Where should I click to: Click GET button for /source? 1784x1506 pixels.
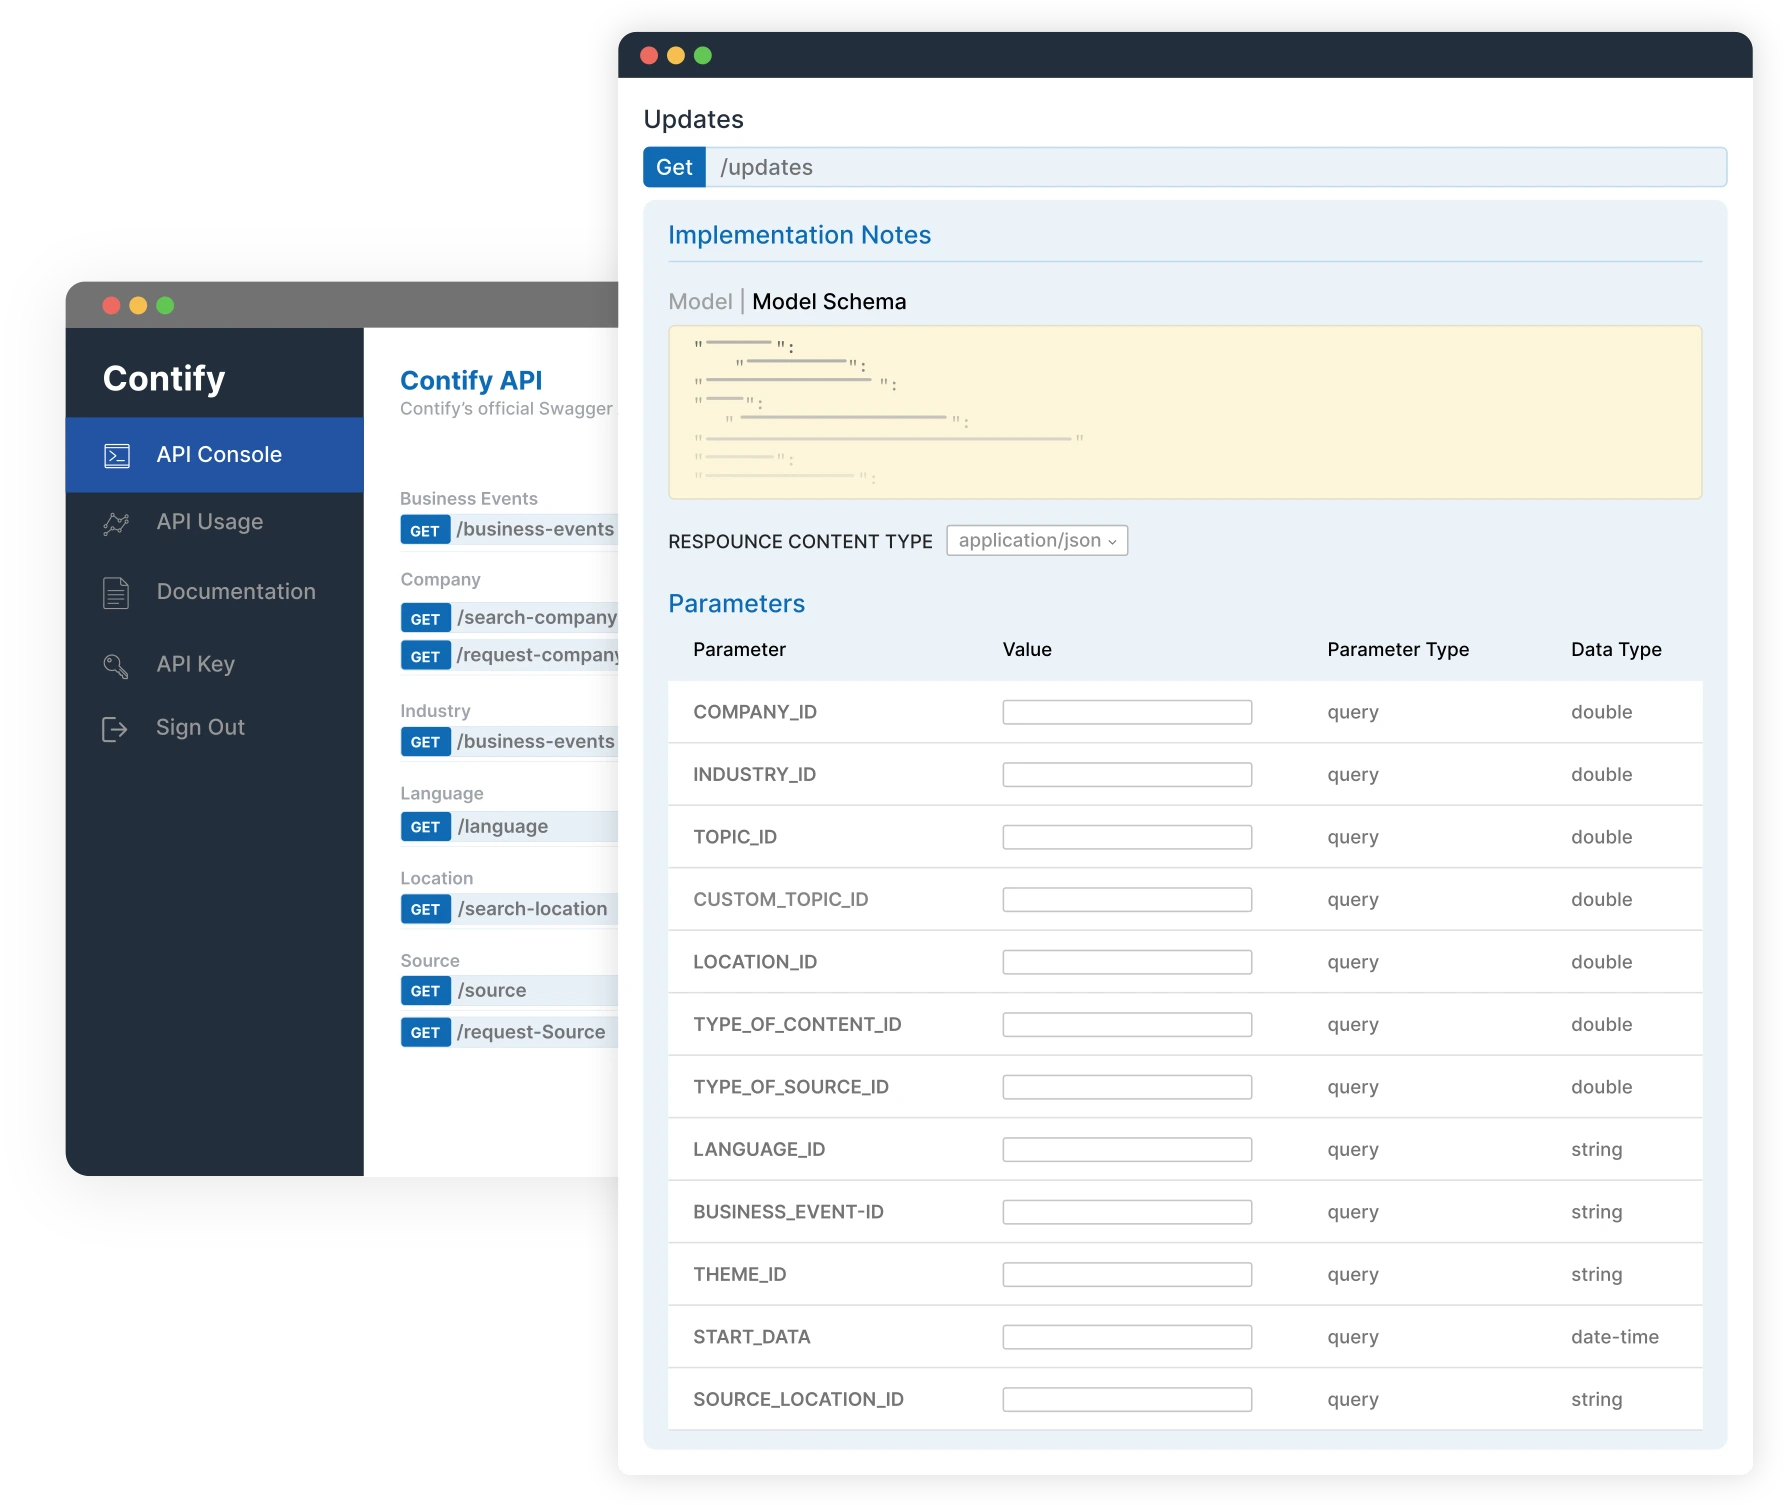click(x=425, y=991)
